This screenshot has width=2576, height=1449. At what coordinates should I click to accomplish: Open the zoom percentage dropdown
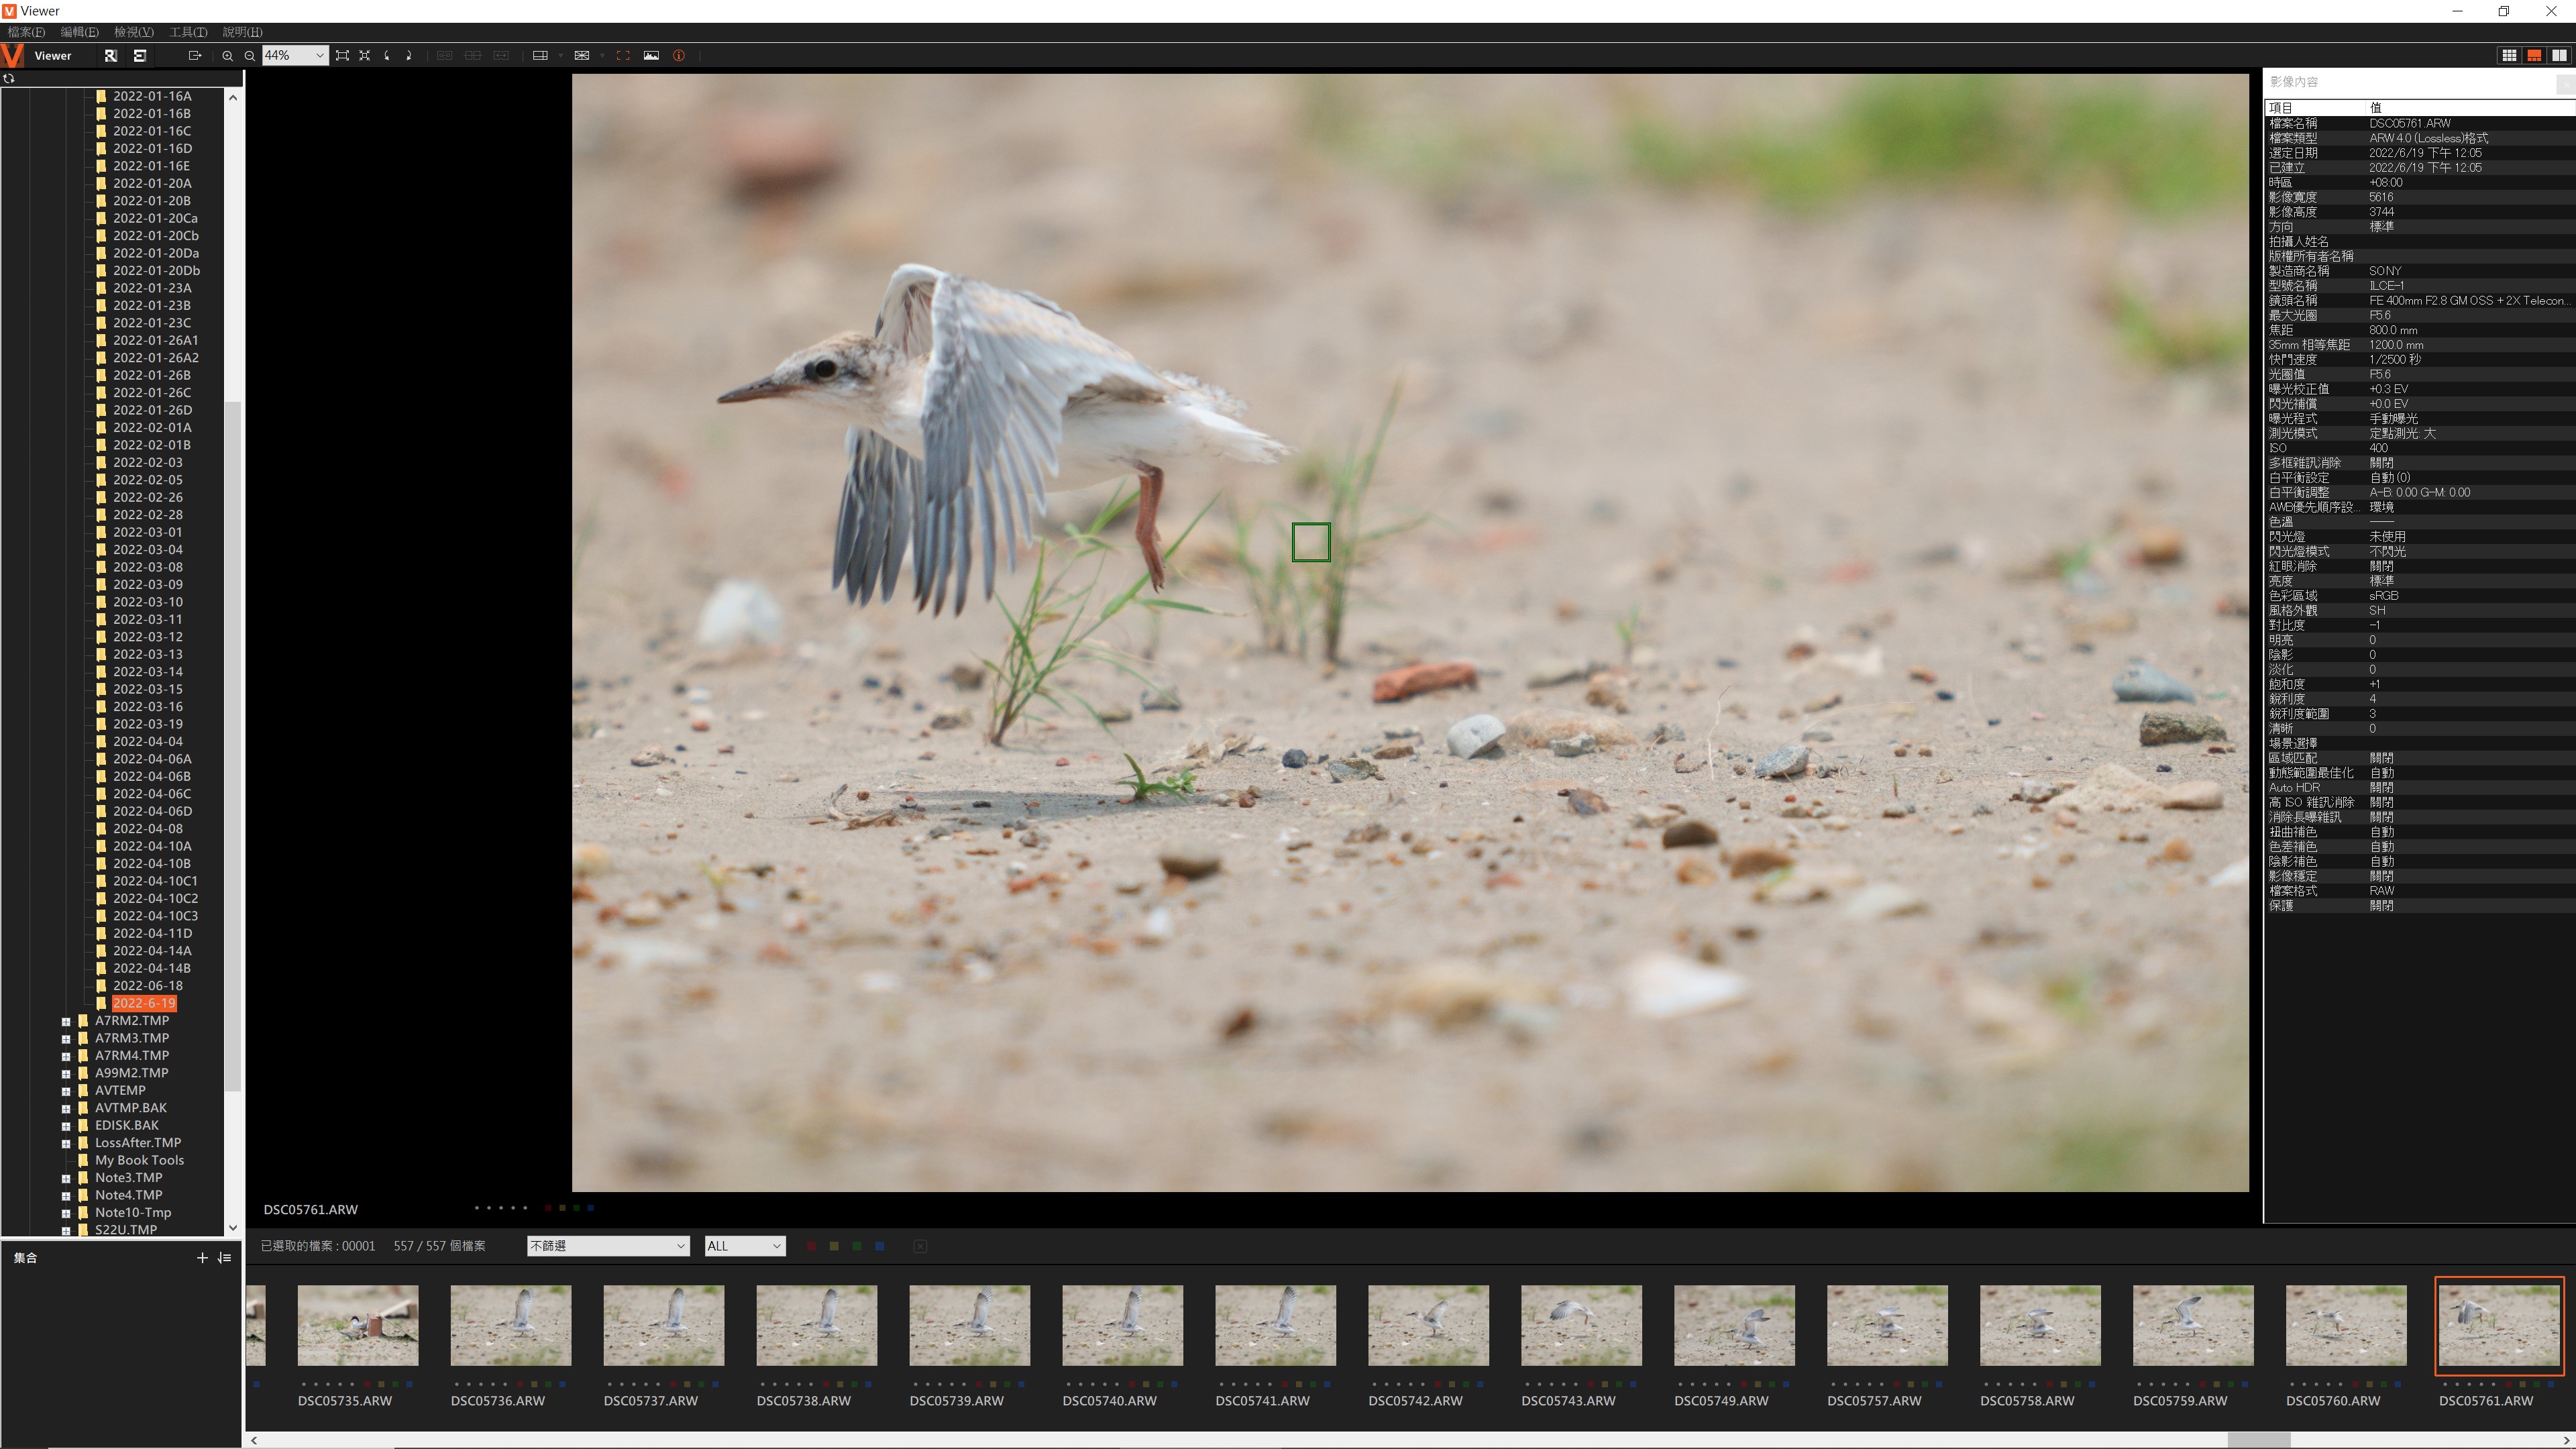(x=319, y=55)
